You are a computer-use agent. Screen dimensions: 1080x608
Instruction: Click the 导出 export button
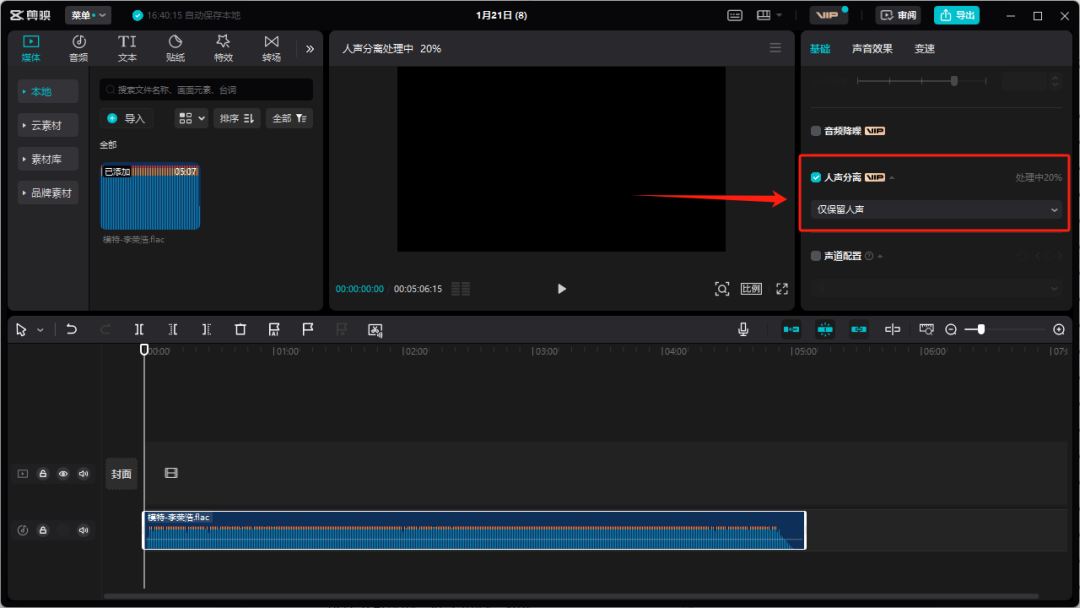point(957,15)
